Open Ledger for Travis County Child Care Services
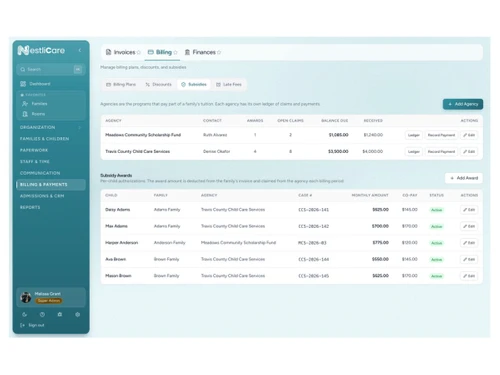The width and height of the screenshot is (500, 375). (414, 152)
